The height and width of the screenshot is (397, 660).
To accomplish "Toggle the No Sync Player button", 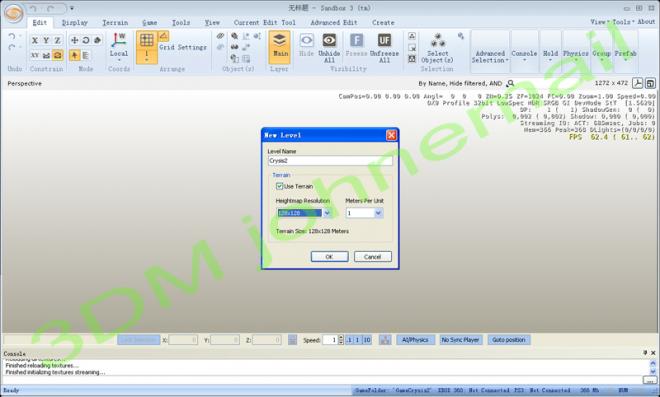I will point(460,340).
